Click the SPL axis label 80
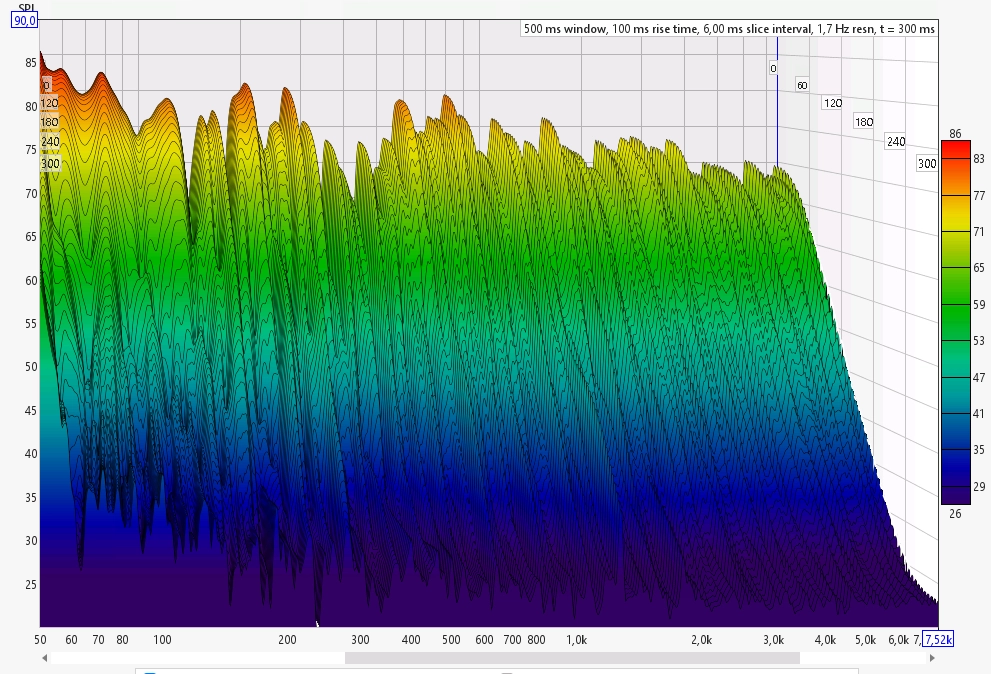 (31, 107)
